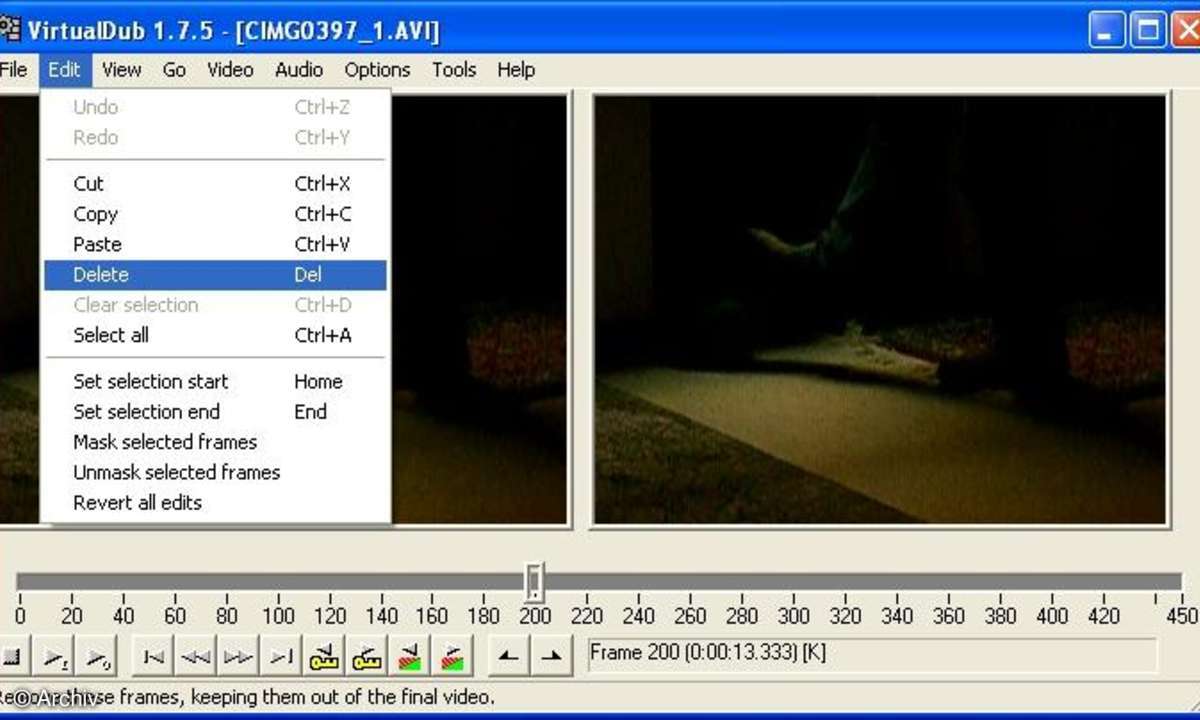Viewport: 1200px width, 720px height.
Task: Choose Set selection end
Action: (215, 411)
